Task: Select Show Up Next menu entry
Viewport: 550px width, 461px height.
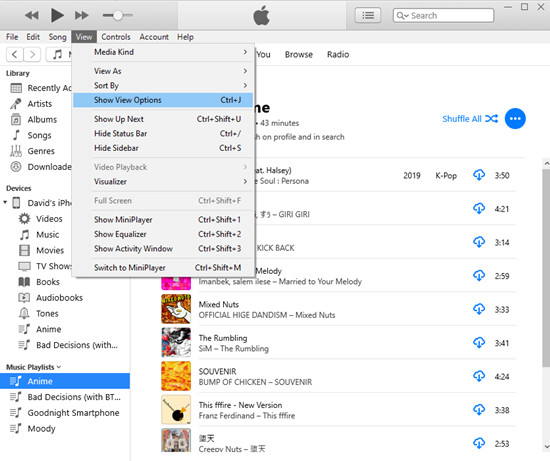Action: [x=163, y=119]
